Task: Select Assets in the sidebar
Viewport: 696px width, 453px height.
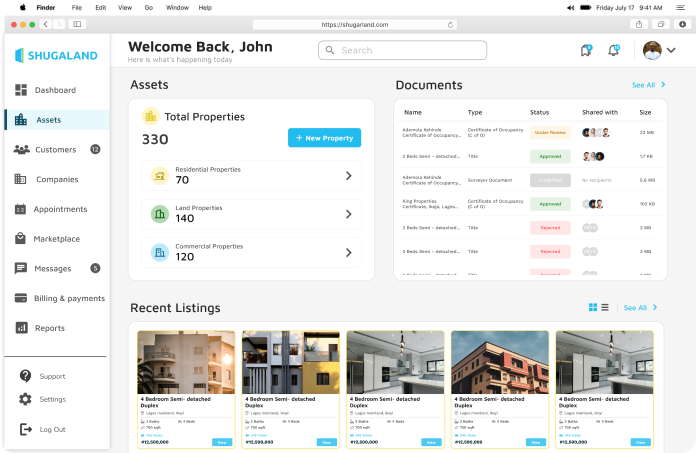Action: [57, 120]
